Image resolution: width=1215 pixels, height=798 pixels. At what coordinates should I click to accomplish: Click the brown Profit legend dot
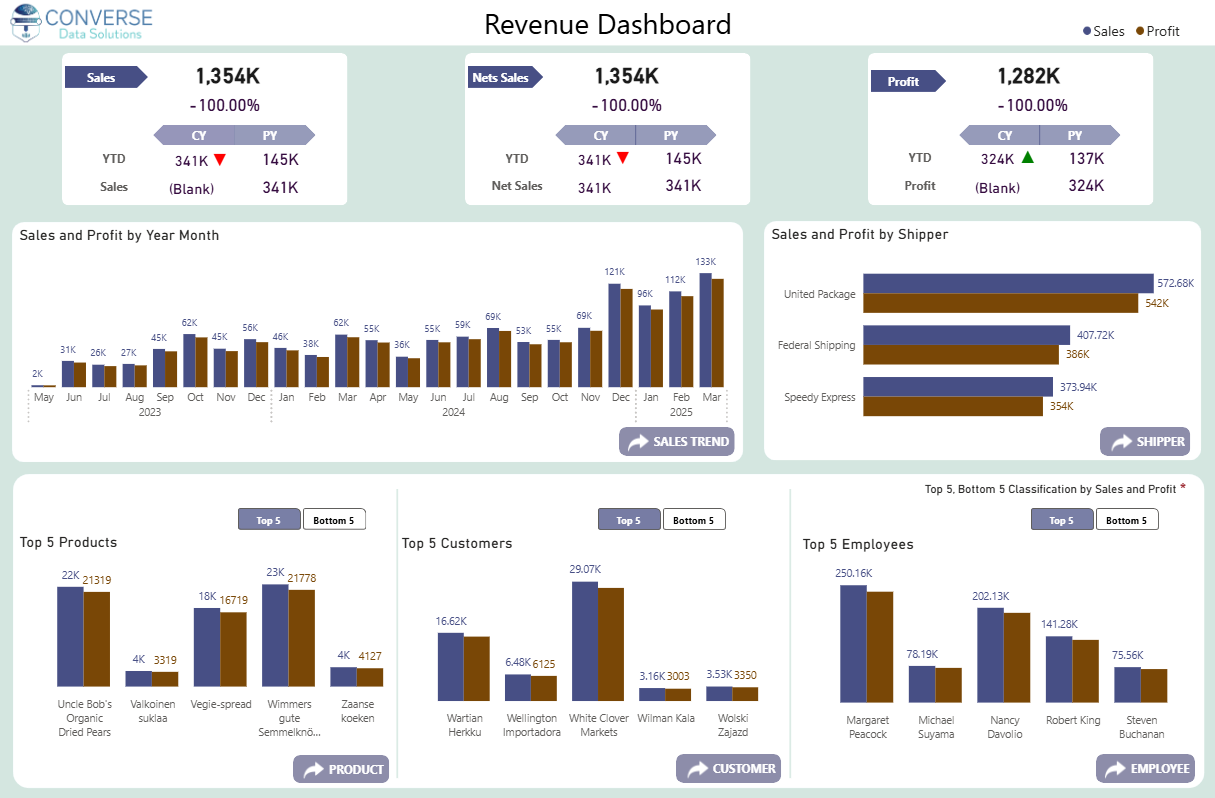[1140, 31]
